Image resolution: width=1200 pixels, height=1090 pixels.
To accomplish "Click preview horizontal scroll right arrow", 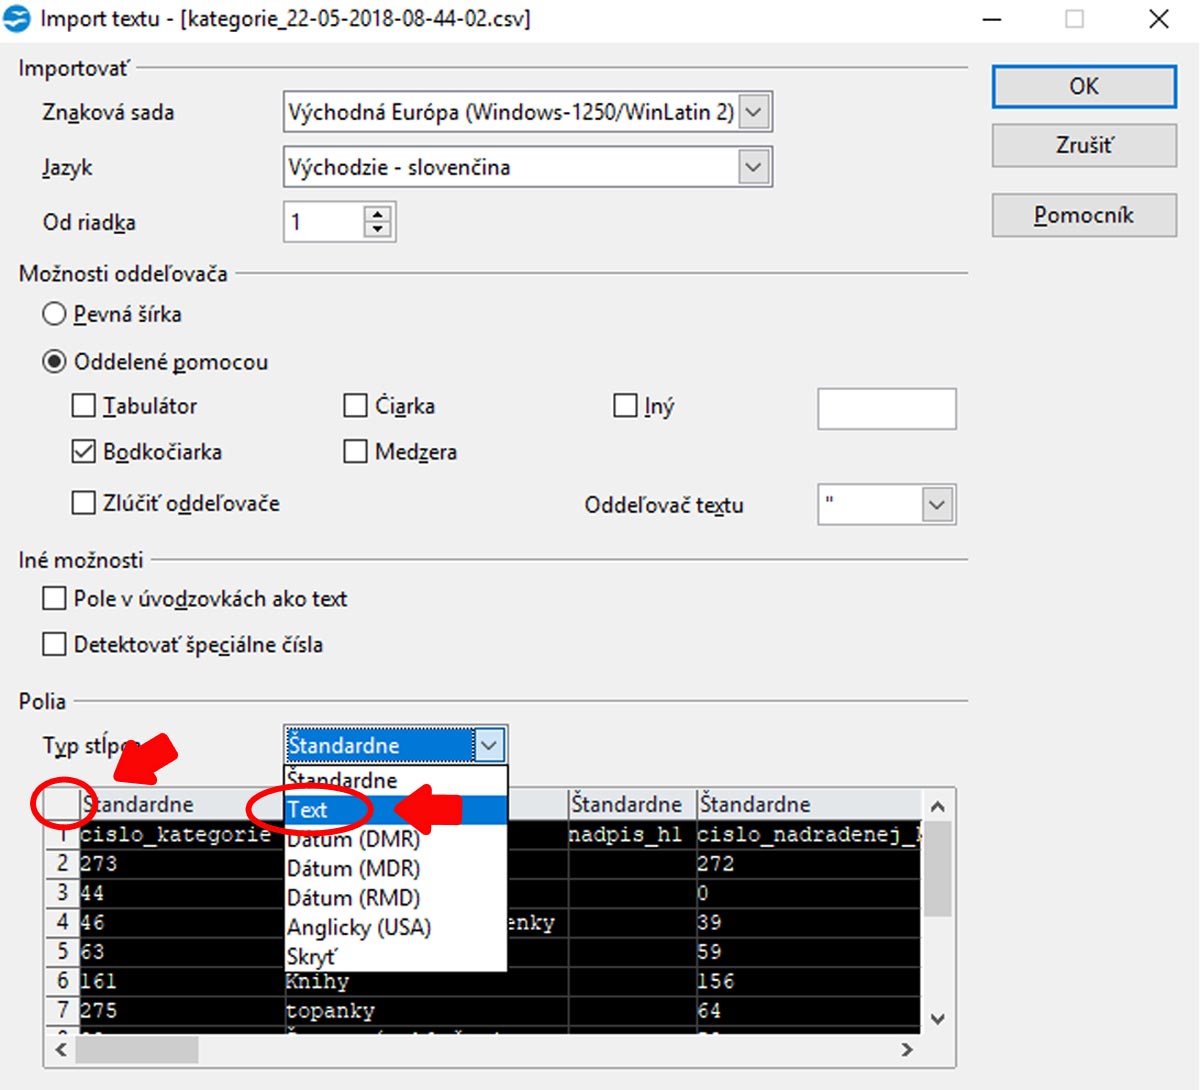I will coord(907,1050).
